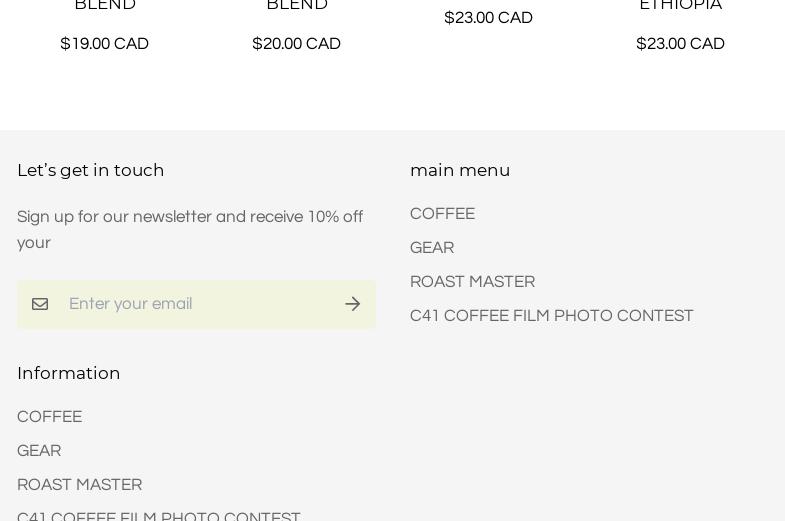The width and height of the screenshot is (785, 521).
Task: Click the 'Let's get in touch' heading
Action: [x=90, y=170]
